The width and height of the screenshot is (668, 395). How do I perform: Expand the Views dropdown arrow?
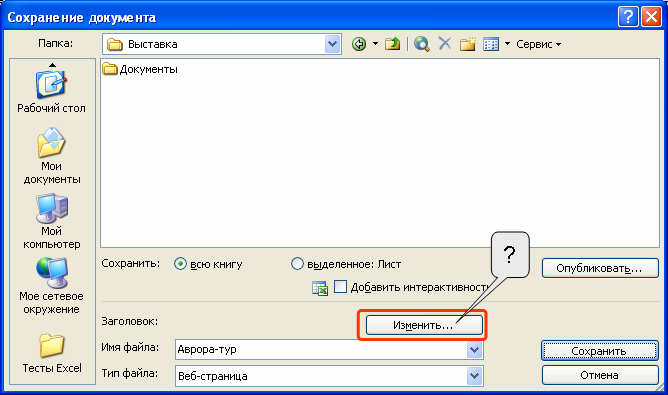[x=507, y=44]
